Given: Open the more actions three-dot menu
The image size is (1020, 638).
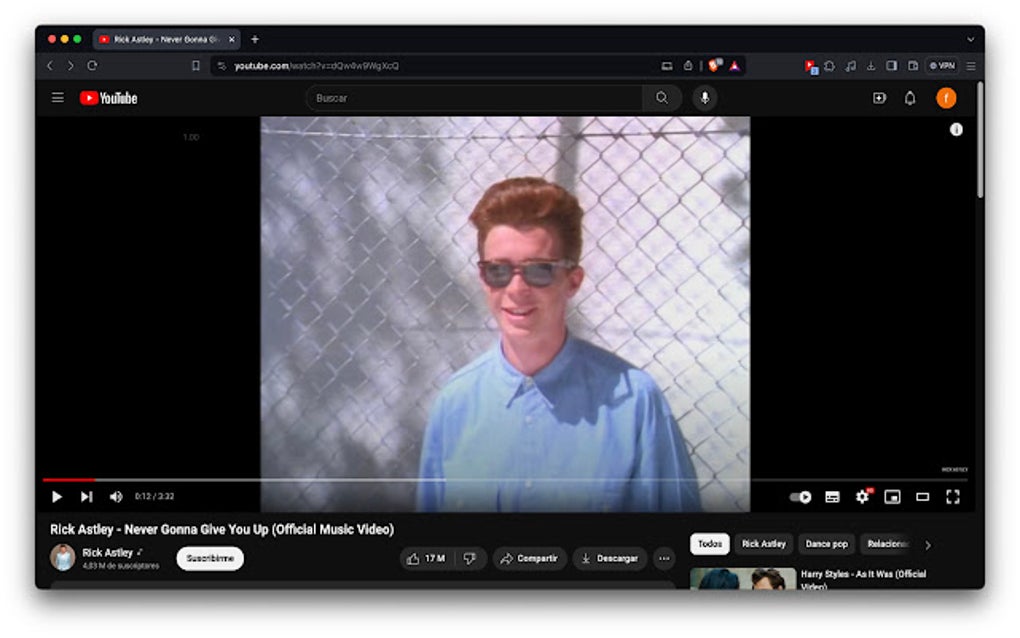Looking at the screenshot, I should (663, 558).
